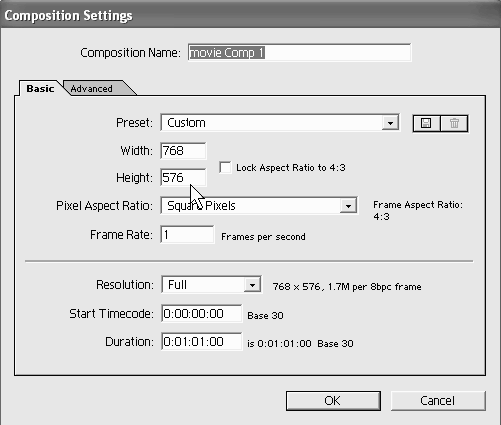Click the Height field showing 576
The width and height of the screenshot is (501, 425).
(x=183, y=178)
